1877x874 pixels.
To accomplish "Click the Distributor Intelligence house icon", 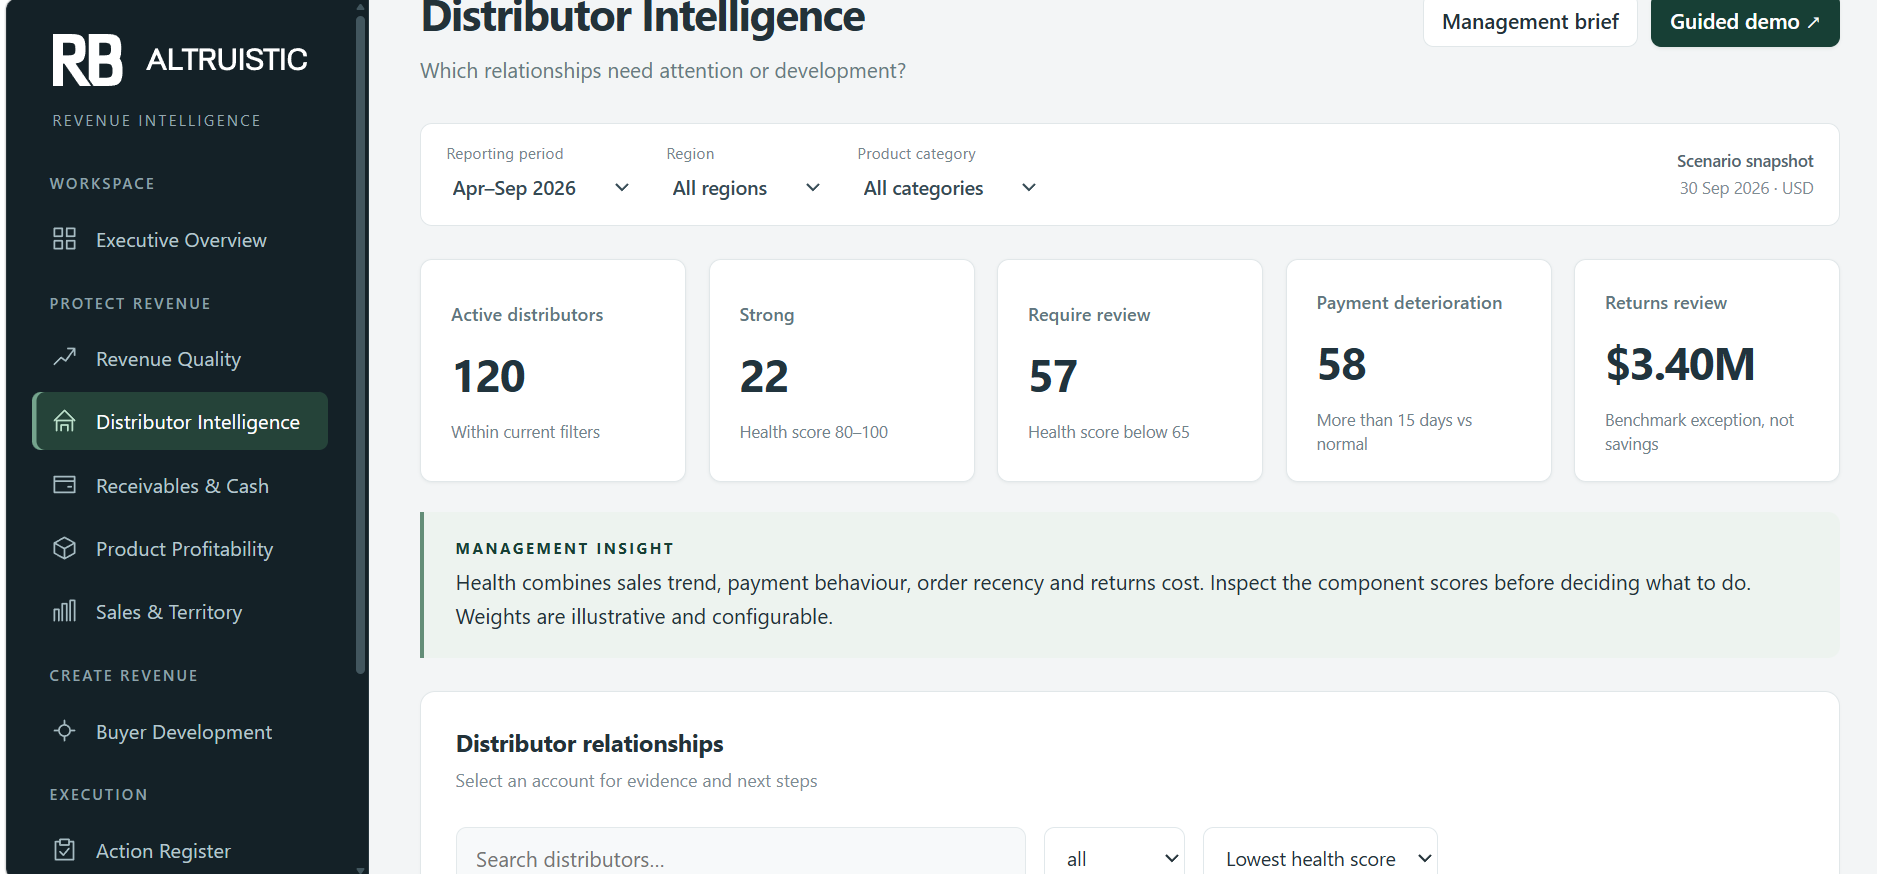I will click(65, 421).
